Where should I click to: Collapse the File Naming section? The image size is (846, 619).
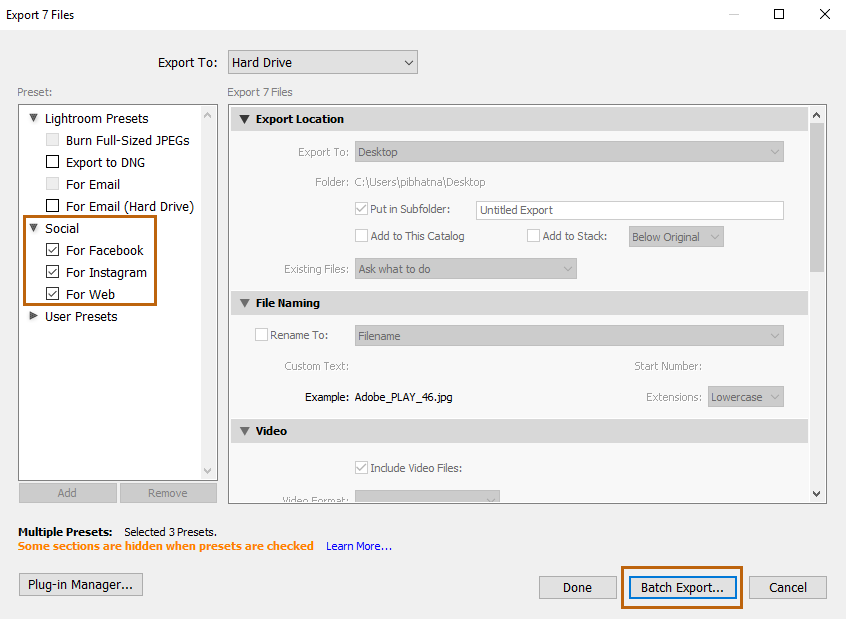click(245, 303)
